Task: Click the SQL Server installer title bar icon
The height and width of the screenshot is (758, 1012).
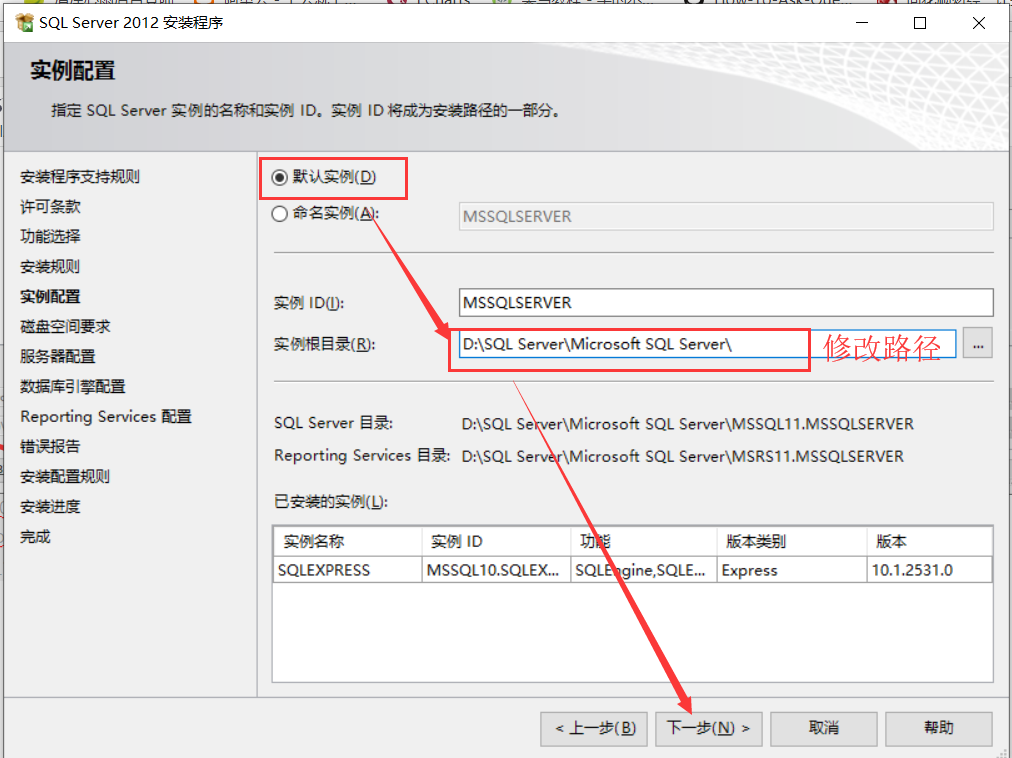Action: pyautogui.click(x=25, y=23)
